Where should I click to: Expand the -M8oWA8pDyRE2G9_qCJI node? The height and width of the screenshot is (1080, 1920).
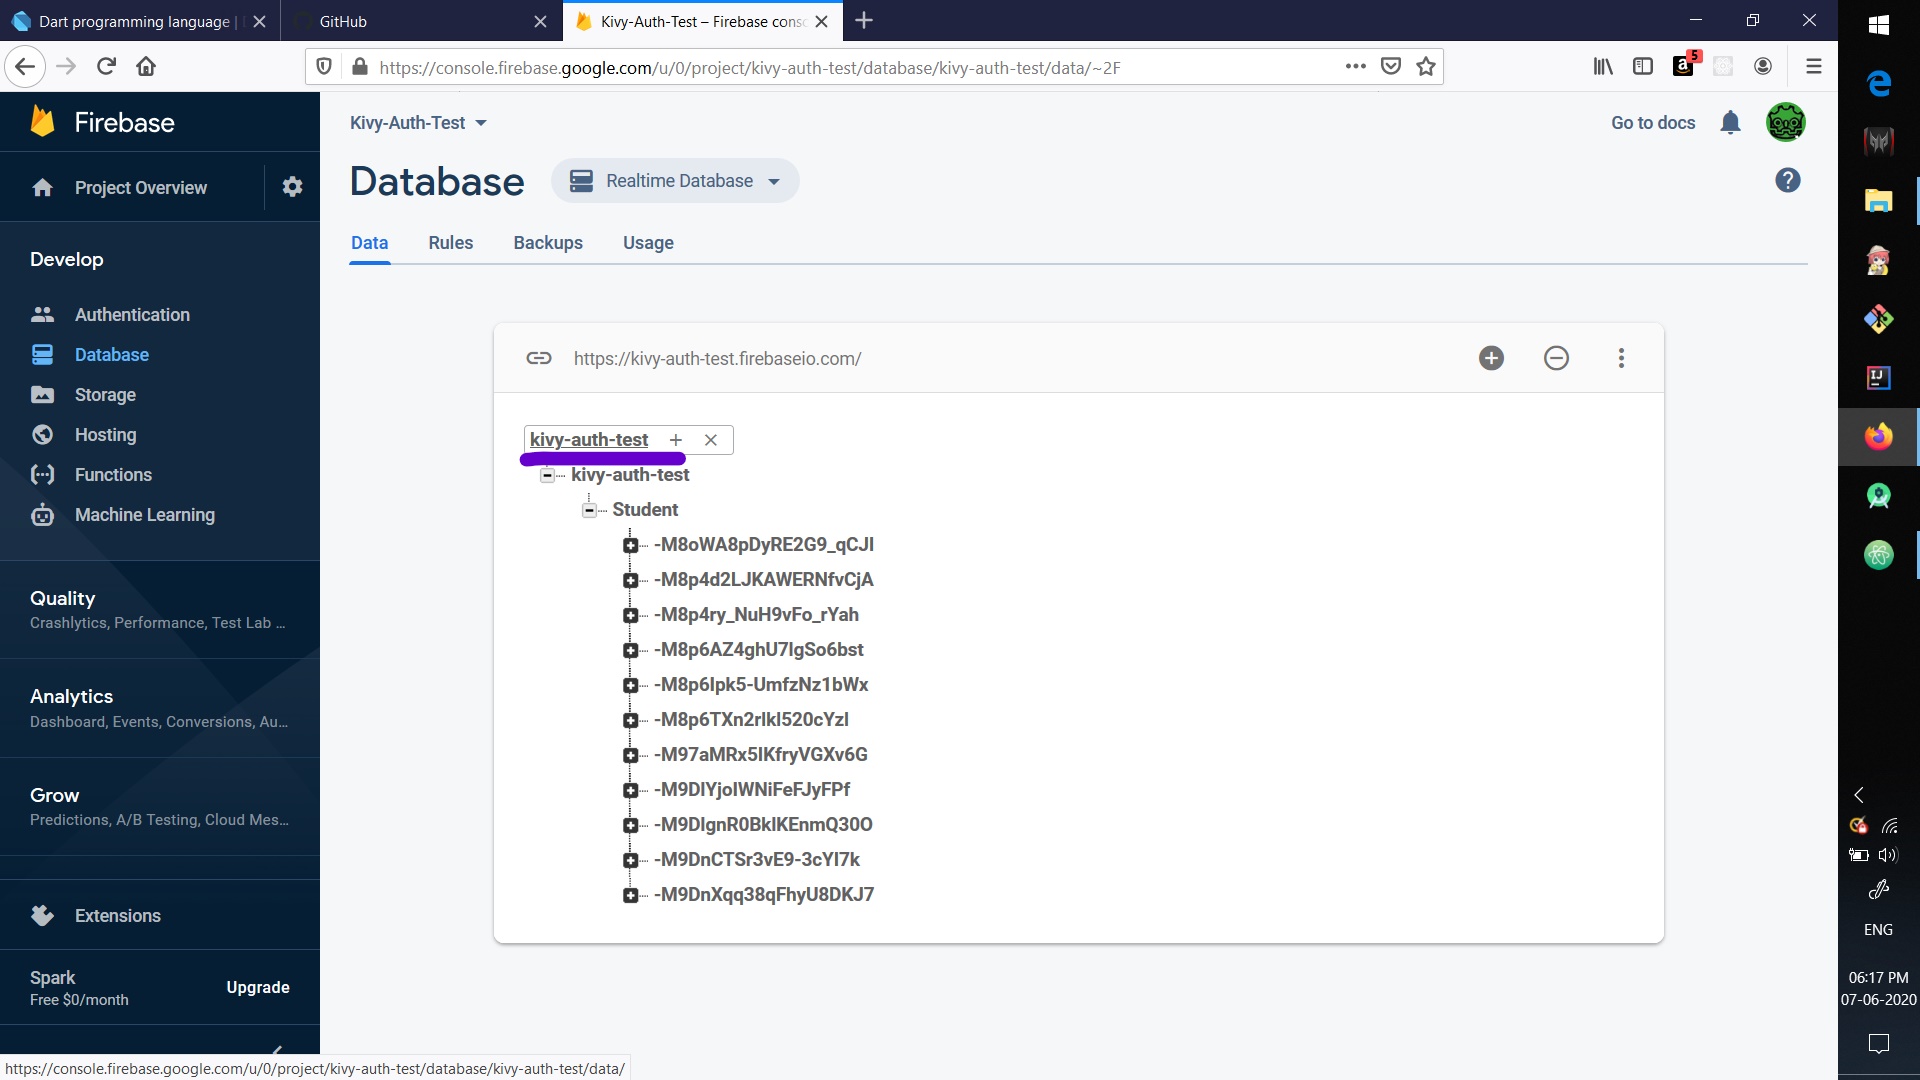pyautogui.click(x=630, y=545)
